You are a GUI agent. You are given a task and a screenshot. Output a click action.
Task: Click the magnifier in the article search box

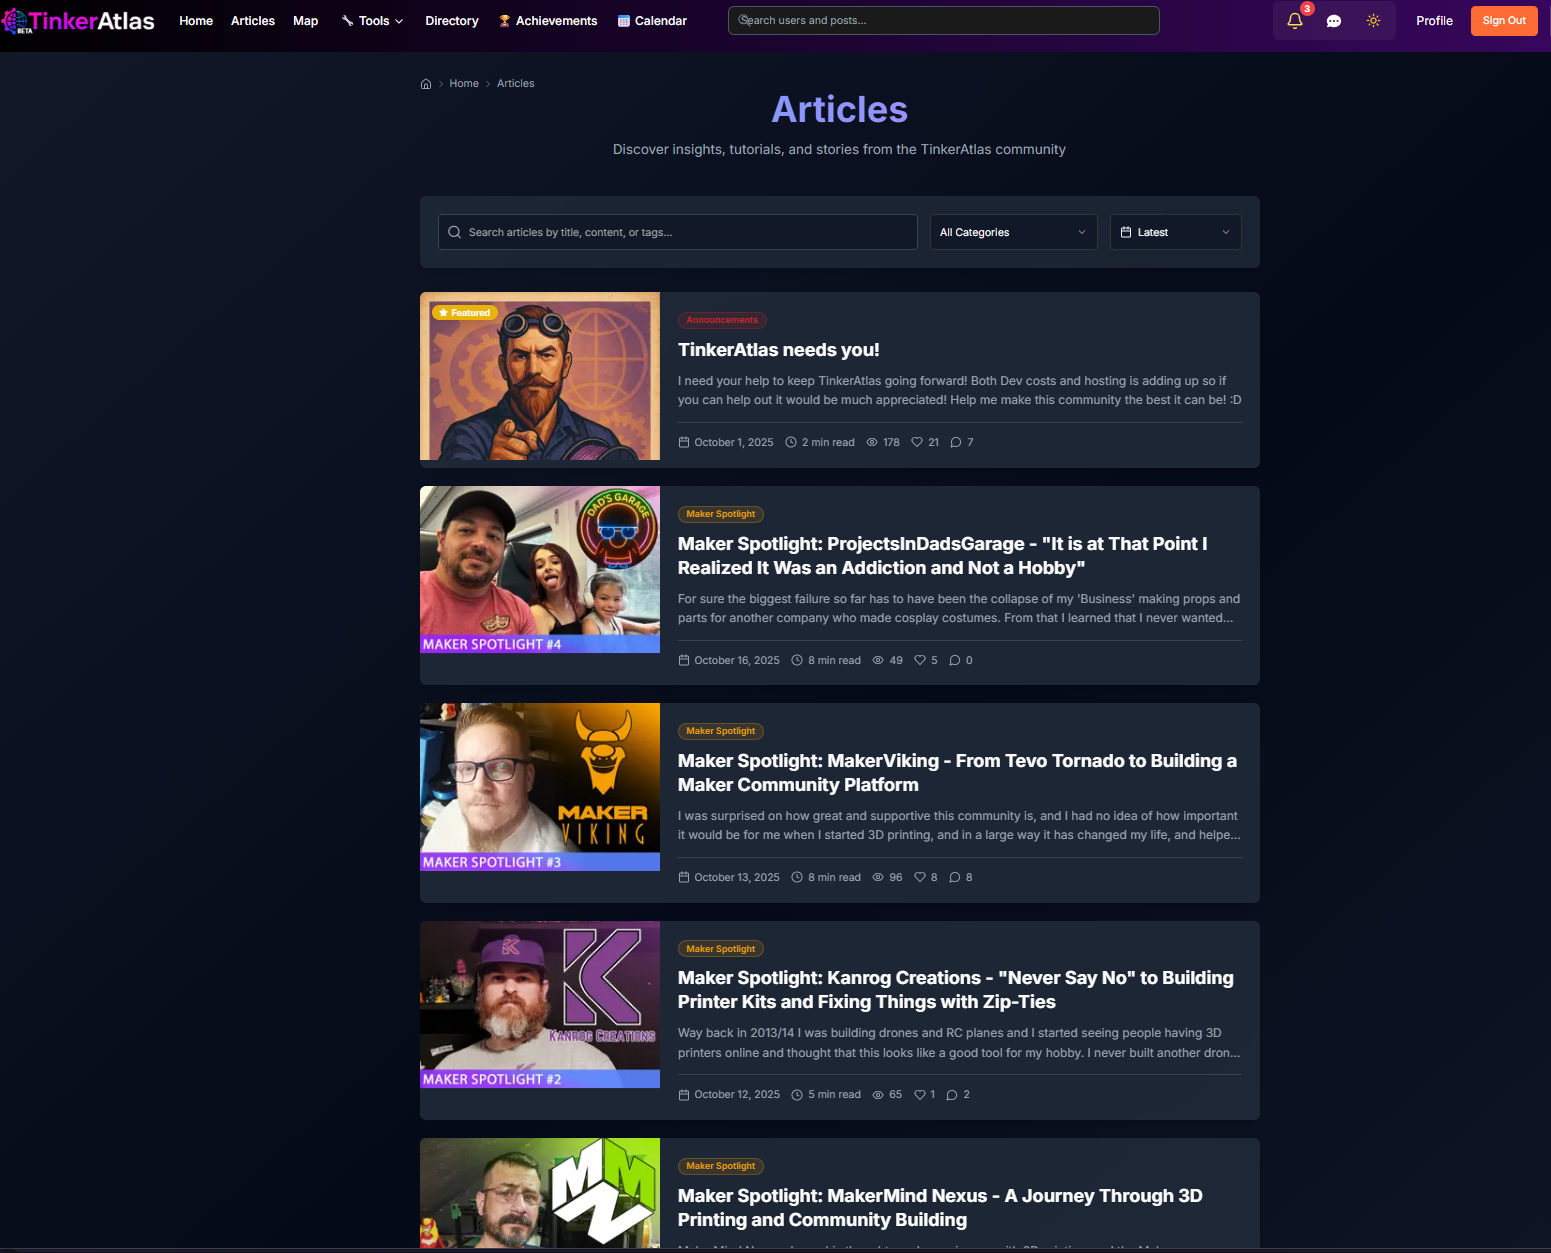[454, 231]
